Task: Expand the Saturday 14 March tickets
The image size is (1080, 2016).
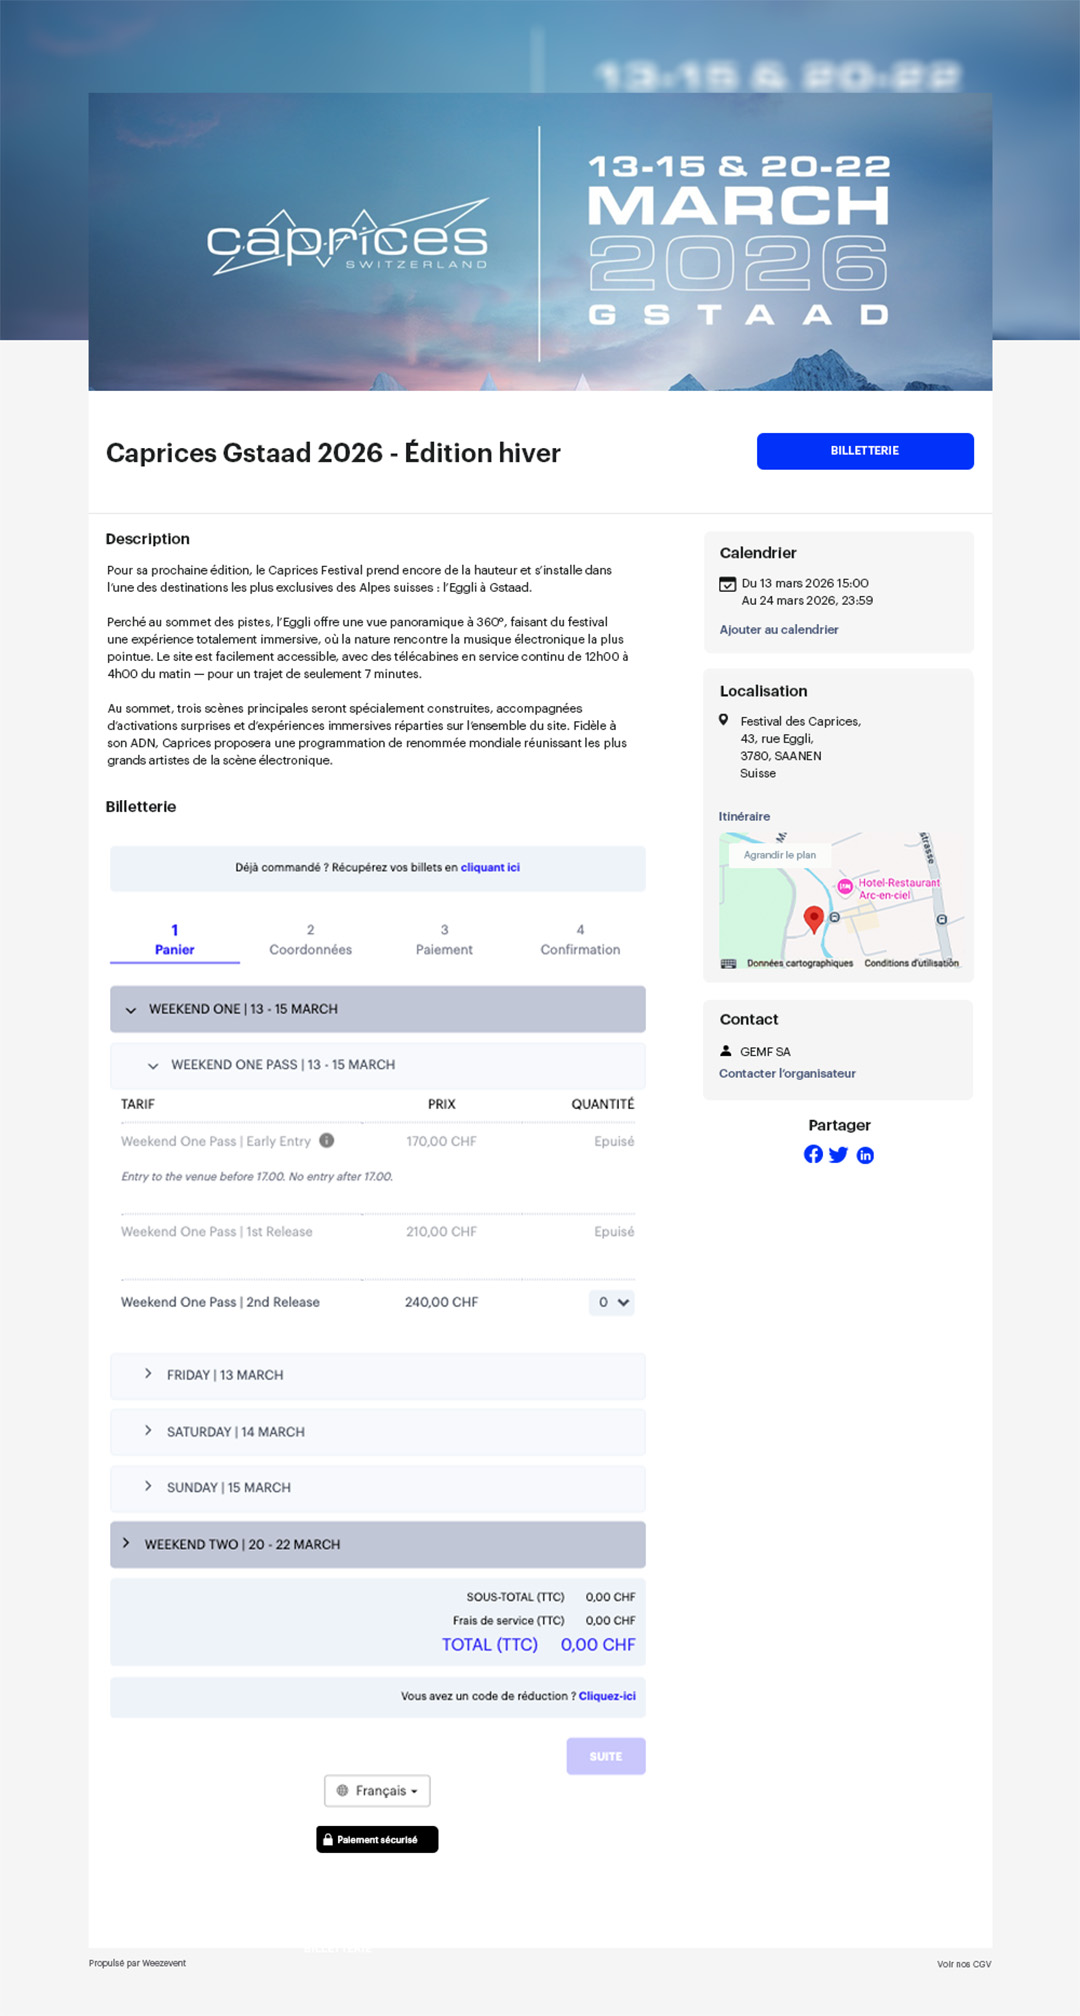Action: 377,1432
